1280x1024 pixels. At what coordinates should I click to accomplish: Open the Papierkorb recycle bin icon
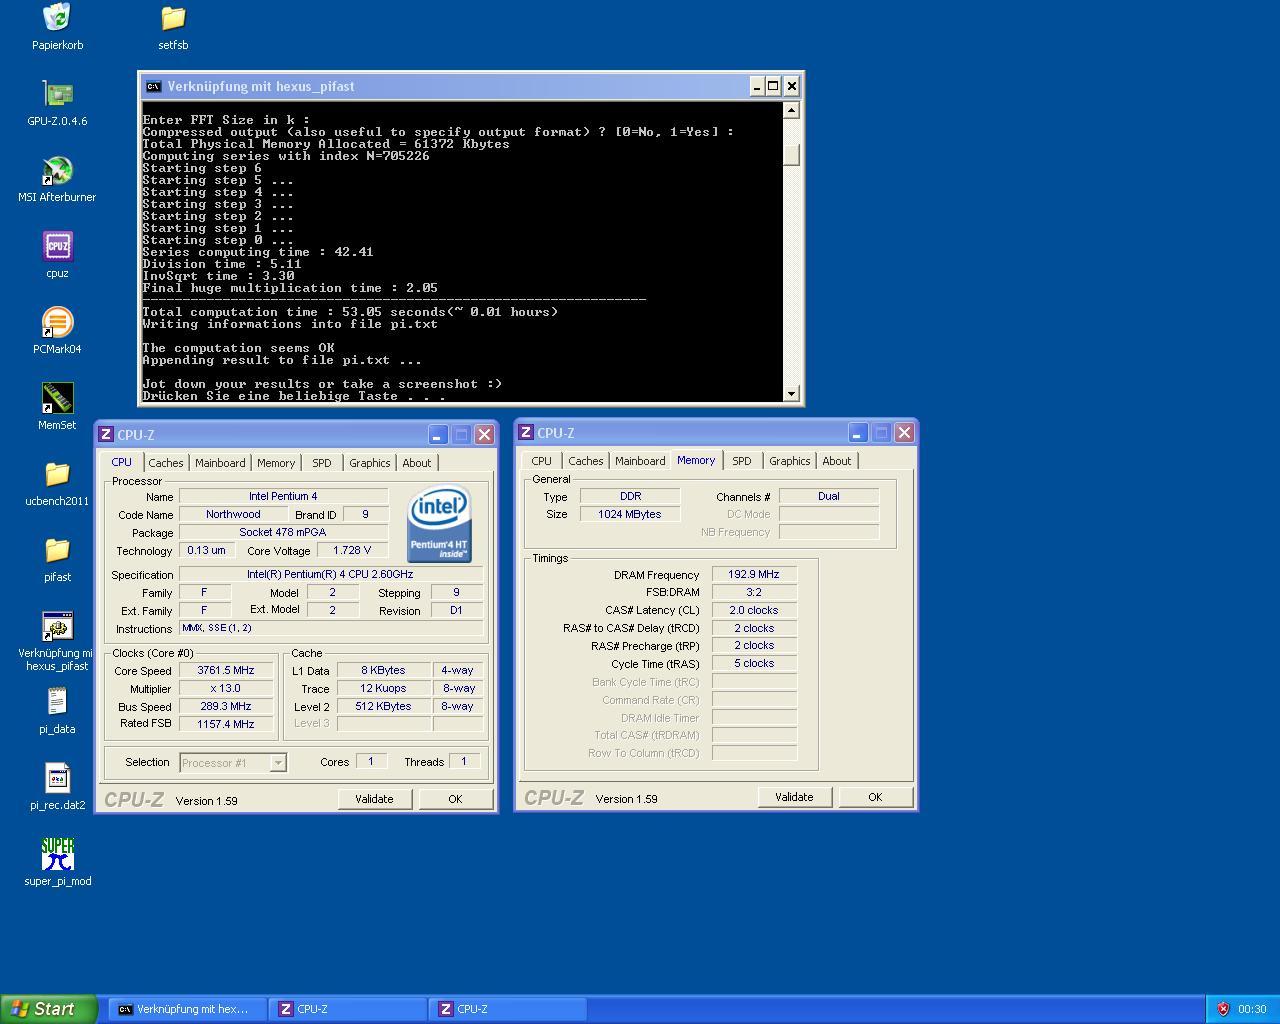pos(57,18)
